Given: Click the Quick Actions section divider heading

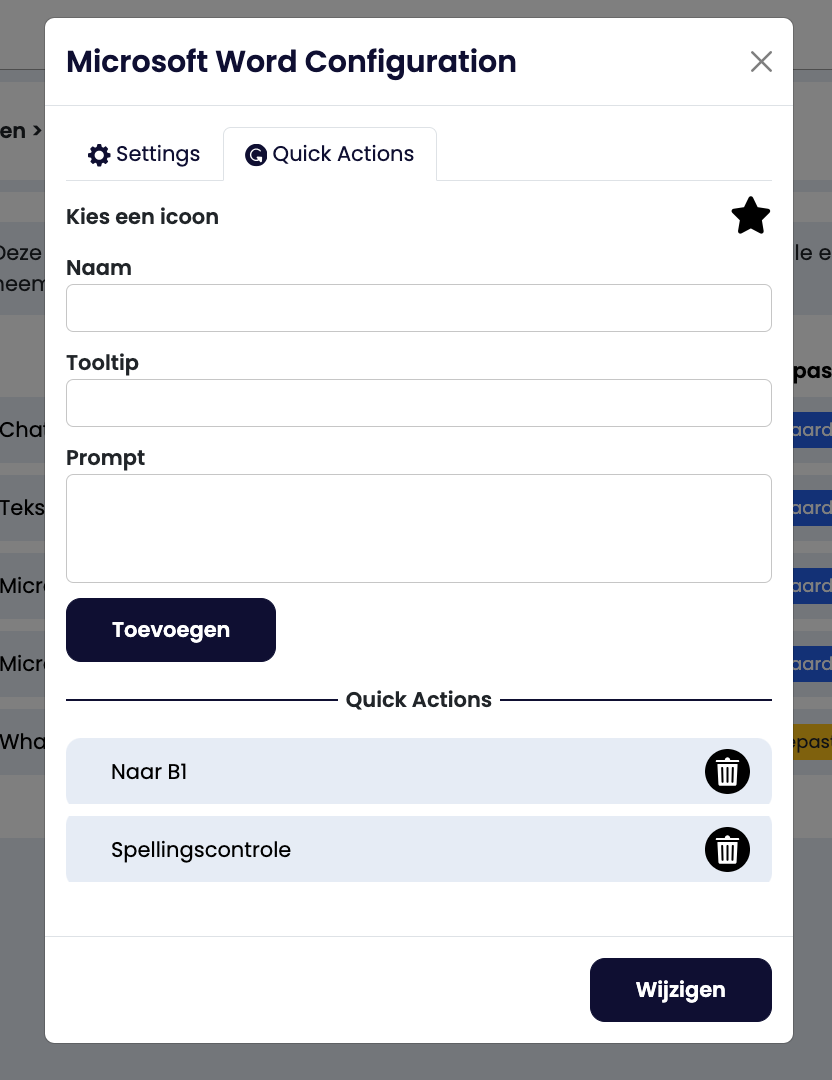Looking at the screenshot, I should pyautogui.click(x=419, y=700).
